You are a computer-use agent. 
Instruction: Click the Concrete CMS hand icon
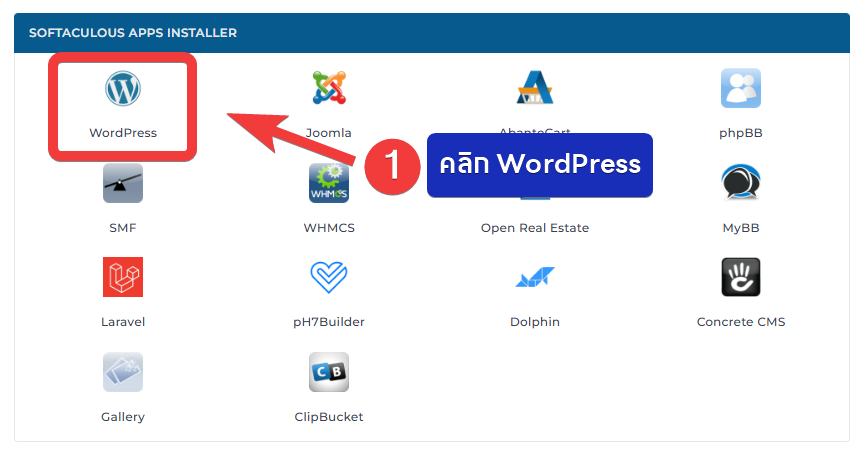coord(741,277)
